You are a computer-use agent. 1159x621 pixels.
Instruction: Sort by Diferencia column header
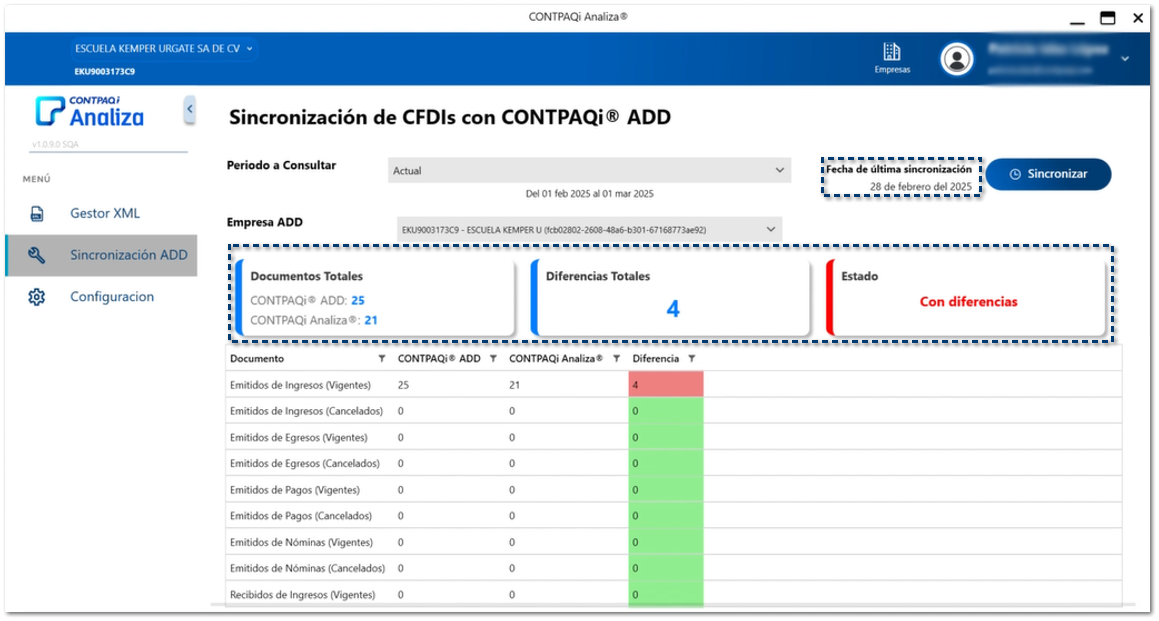click(656, 359)
